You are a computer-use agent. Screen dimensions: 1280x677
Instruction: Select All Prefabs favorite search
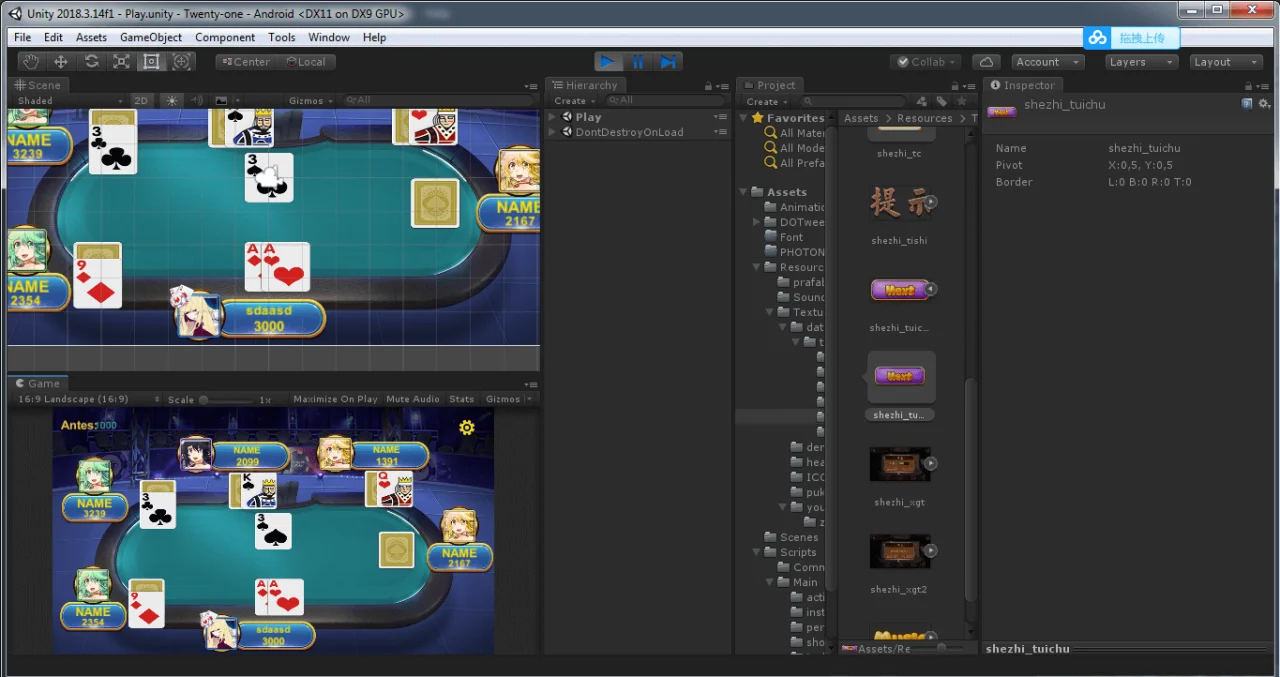click(x=794, y=163)
